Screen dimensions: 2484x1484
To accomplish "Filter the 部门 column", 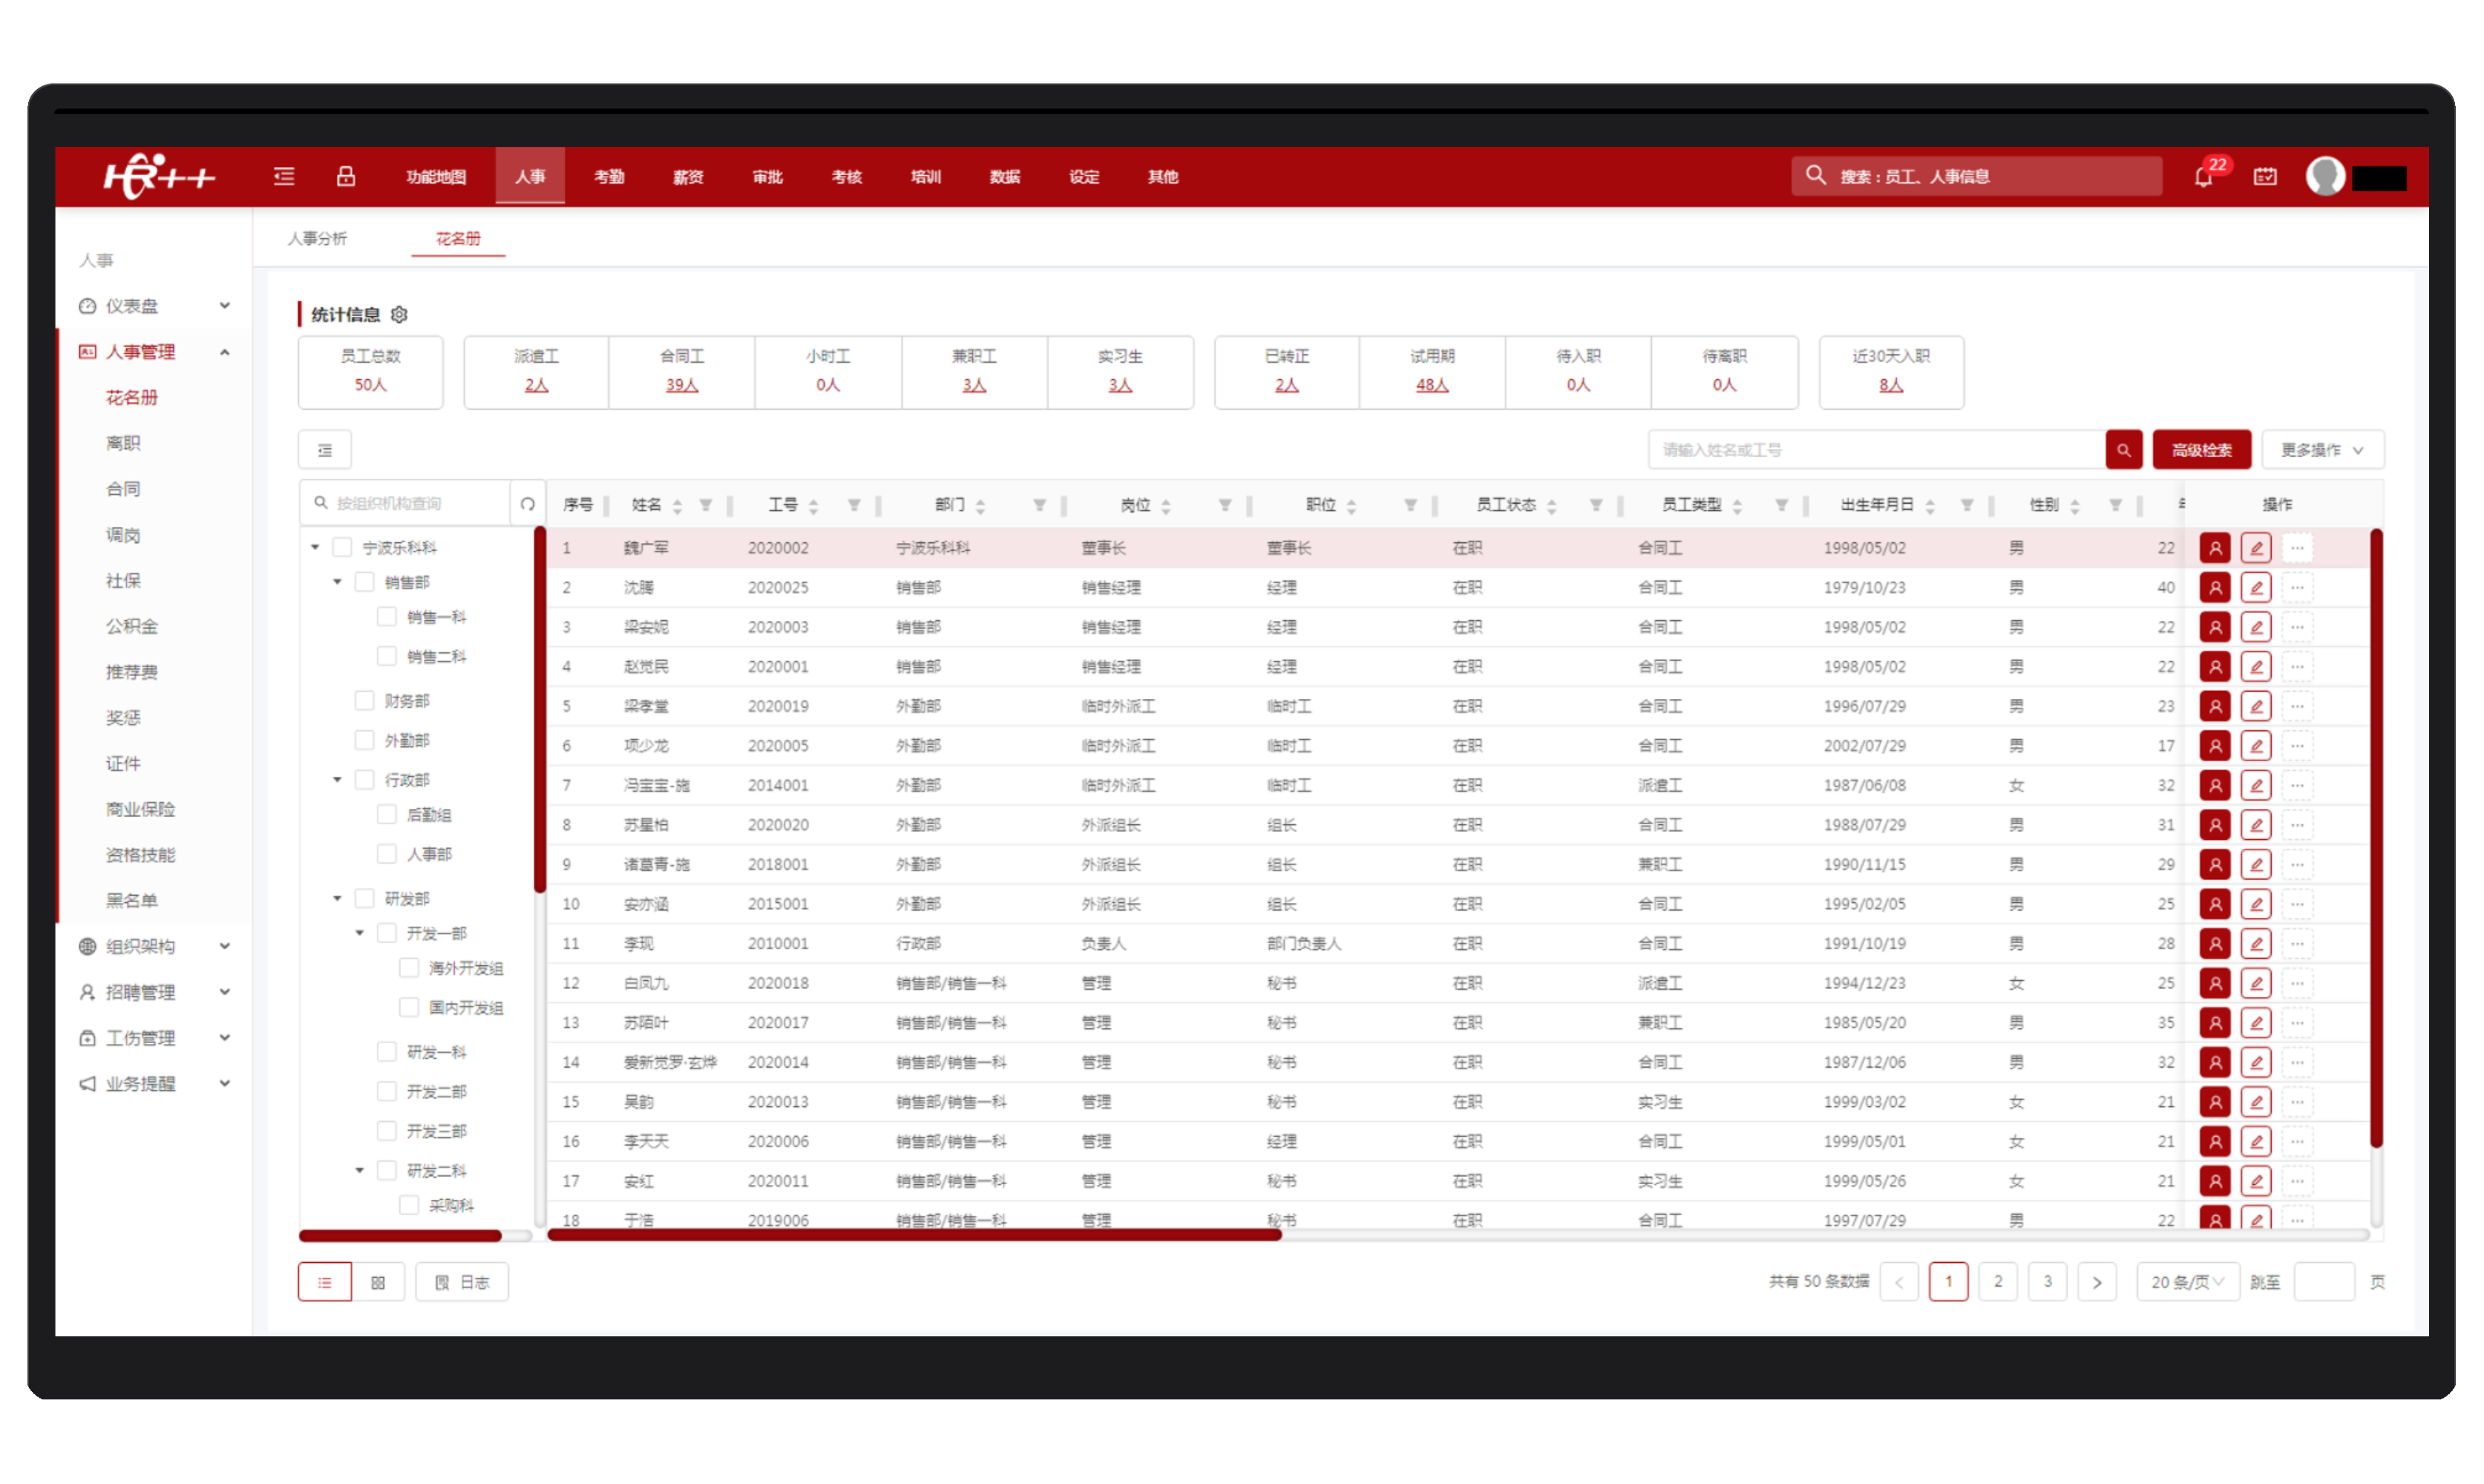I will coord(1039,505).
